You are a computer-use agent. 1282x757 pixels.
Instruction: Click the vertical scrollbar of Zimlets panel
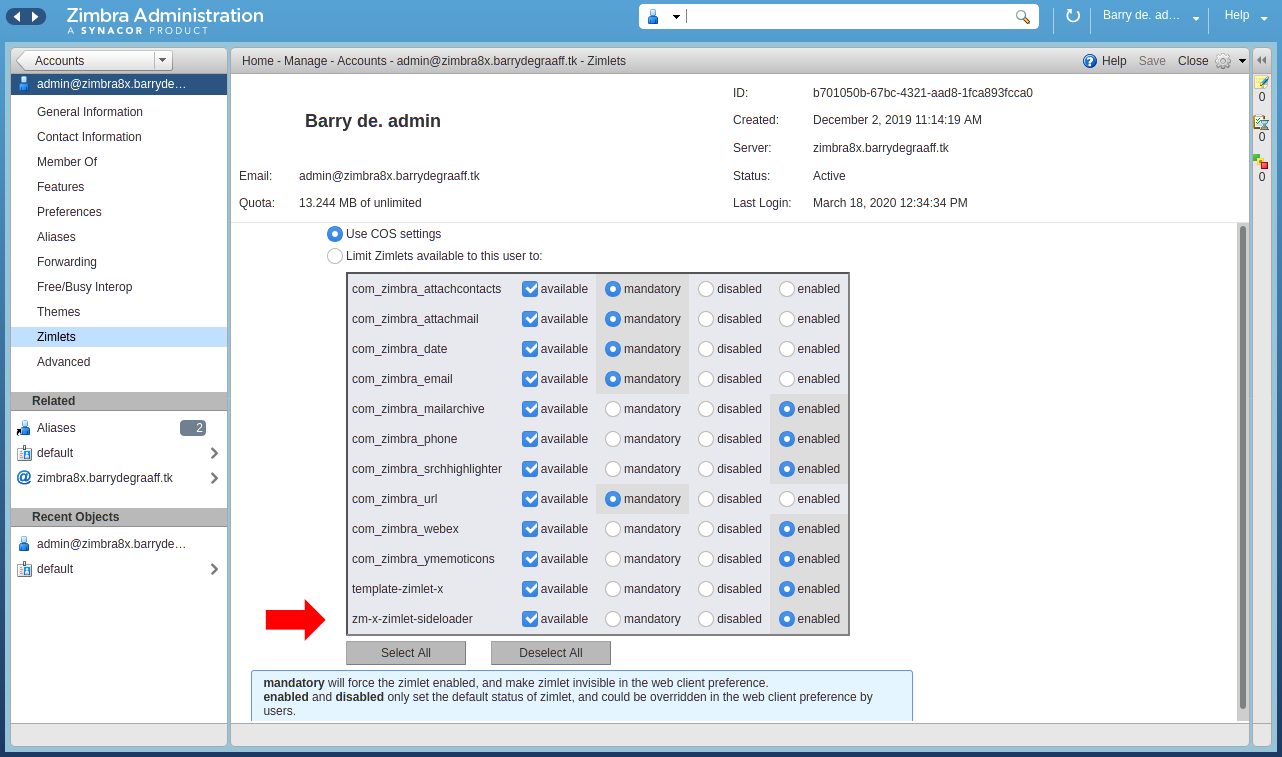[x=1243, y=467]
